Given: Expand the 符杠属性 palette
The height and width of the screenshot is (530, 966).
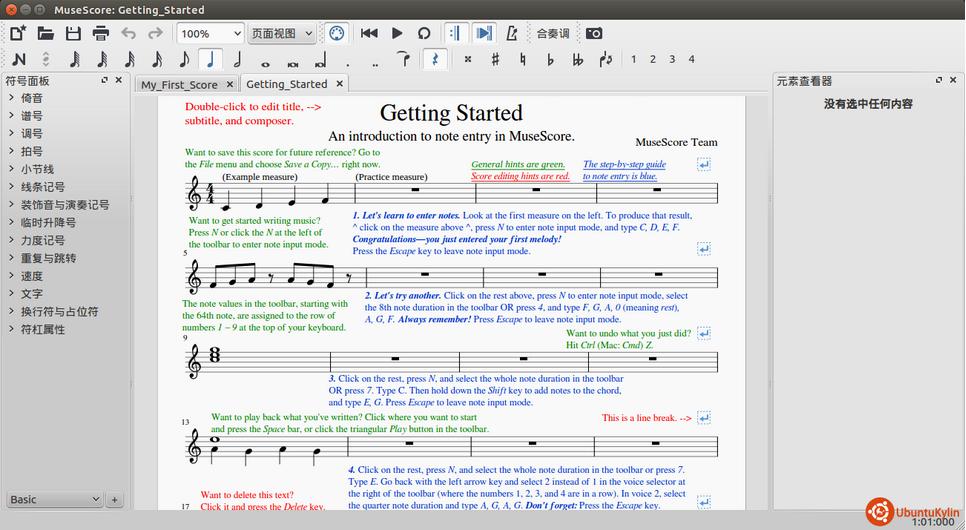Looking at the screenshot, I should (11, 329).
